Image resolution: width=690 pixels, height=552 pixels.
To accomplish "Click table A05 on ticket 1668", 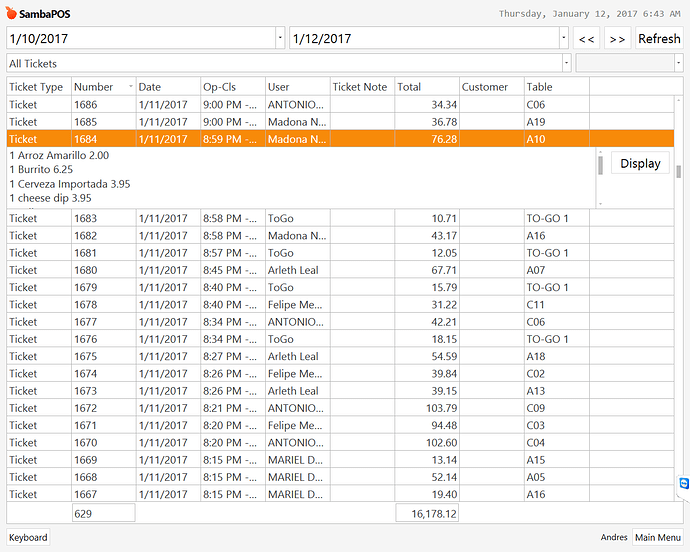I will click(x=536, y=477).
